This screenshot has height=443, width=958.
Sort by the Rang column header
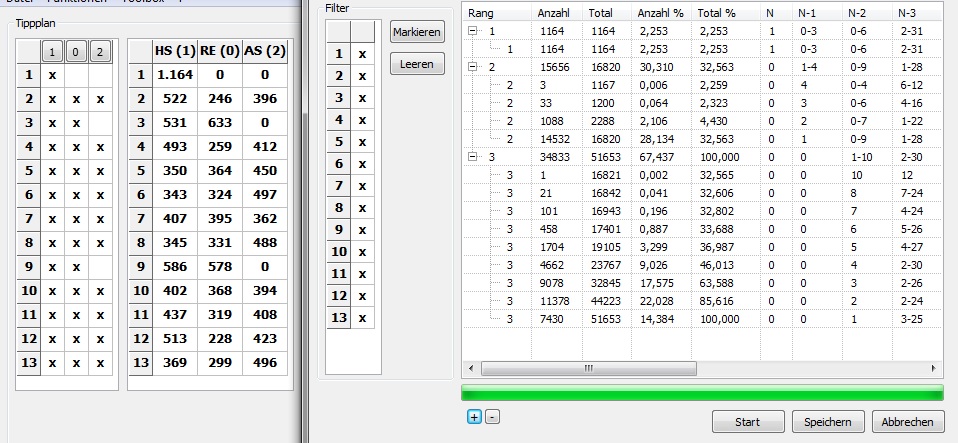click(497, 13)
